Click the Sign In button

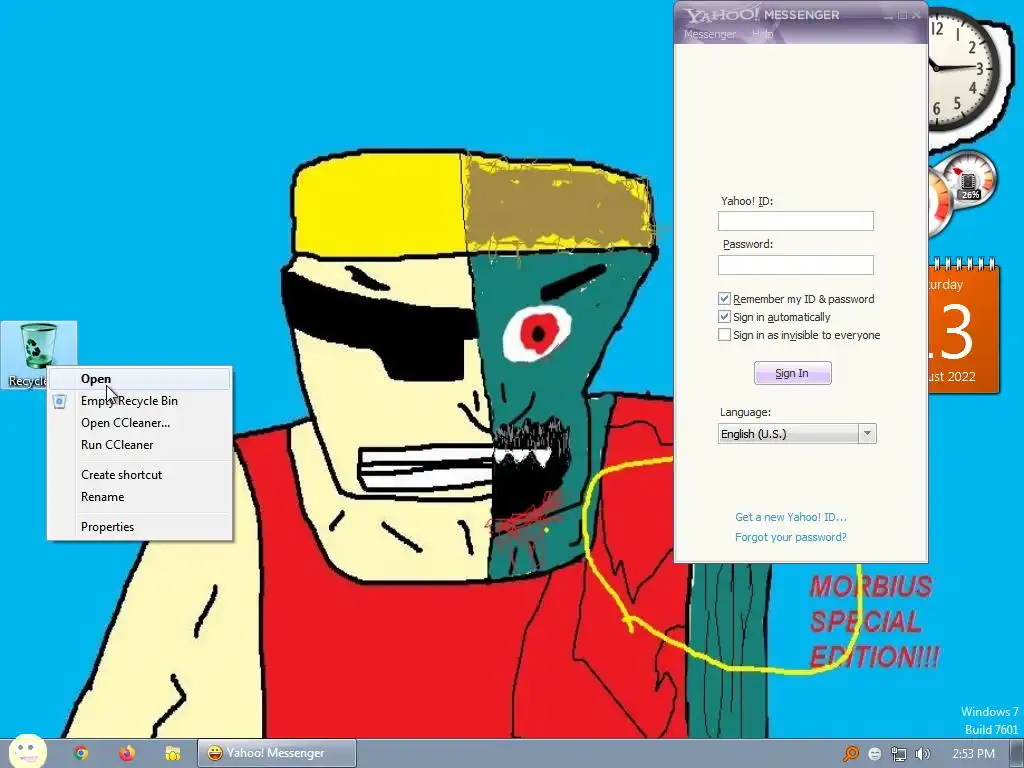[792, 373]
